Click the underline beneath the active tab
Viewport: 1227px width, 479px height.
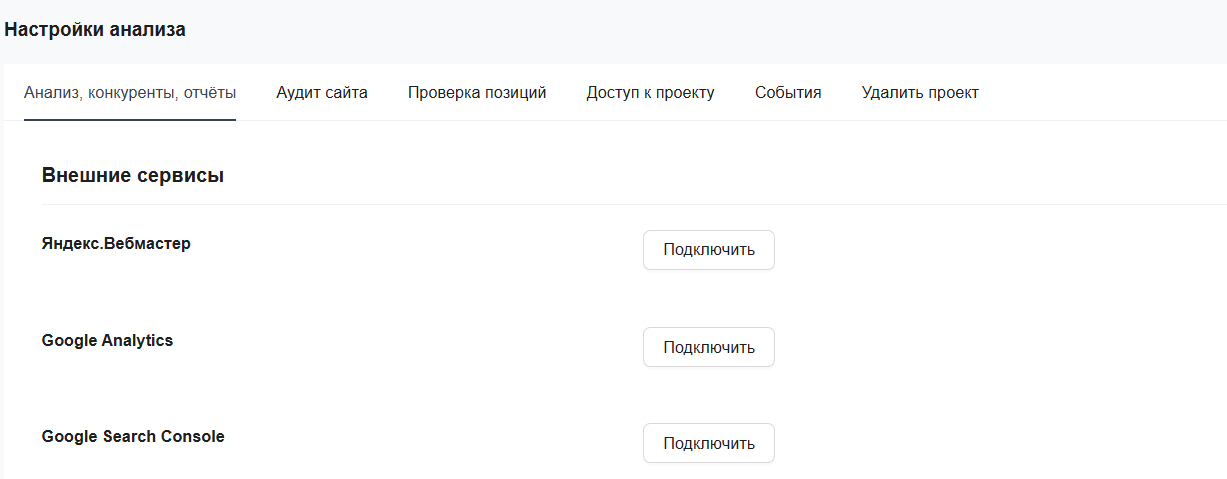click(130, 119)
